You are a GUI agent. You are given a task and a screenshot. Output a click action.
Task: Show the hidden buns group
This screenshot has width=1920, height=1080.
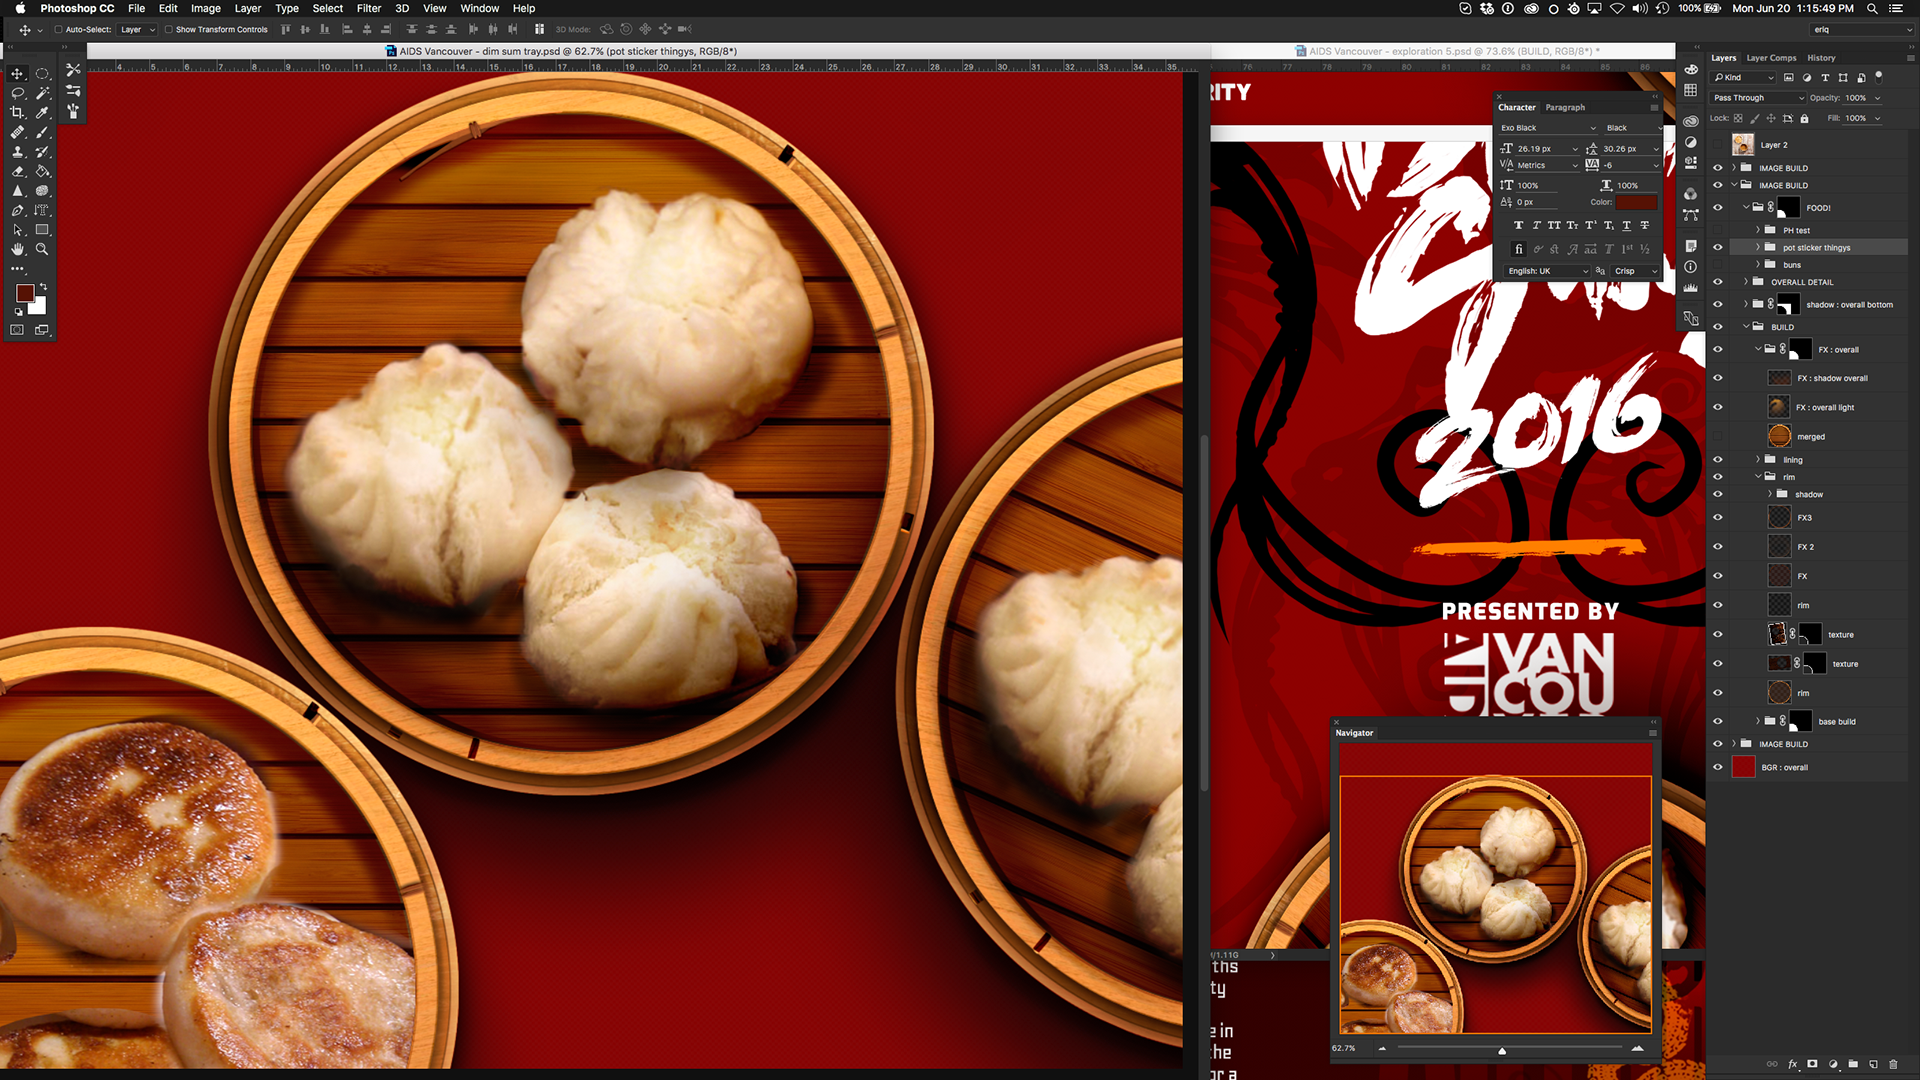[1718, 265]
